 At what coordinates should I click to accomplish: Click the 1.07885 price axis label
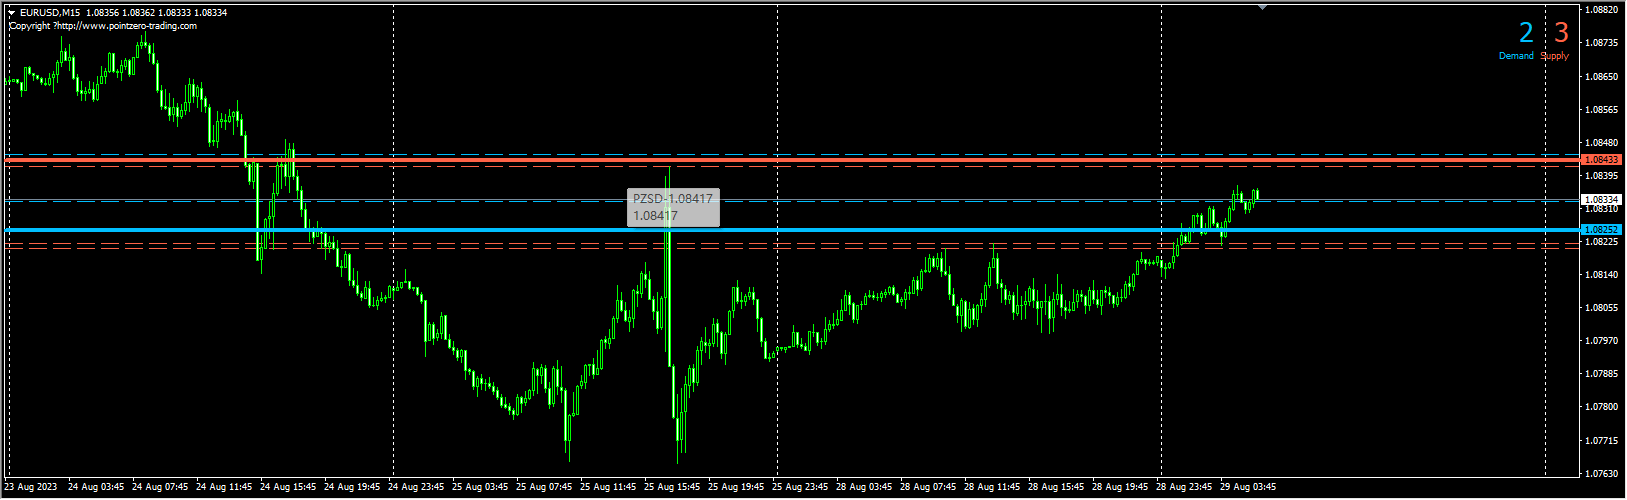coord(1603,374)
